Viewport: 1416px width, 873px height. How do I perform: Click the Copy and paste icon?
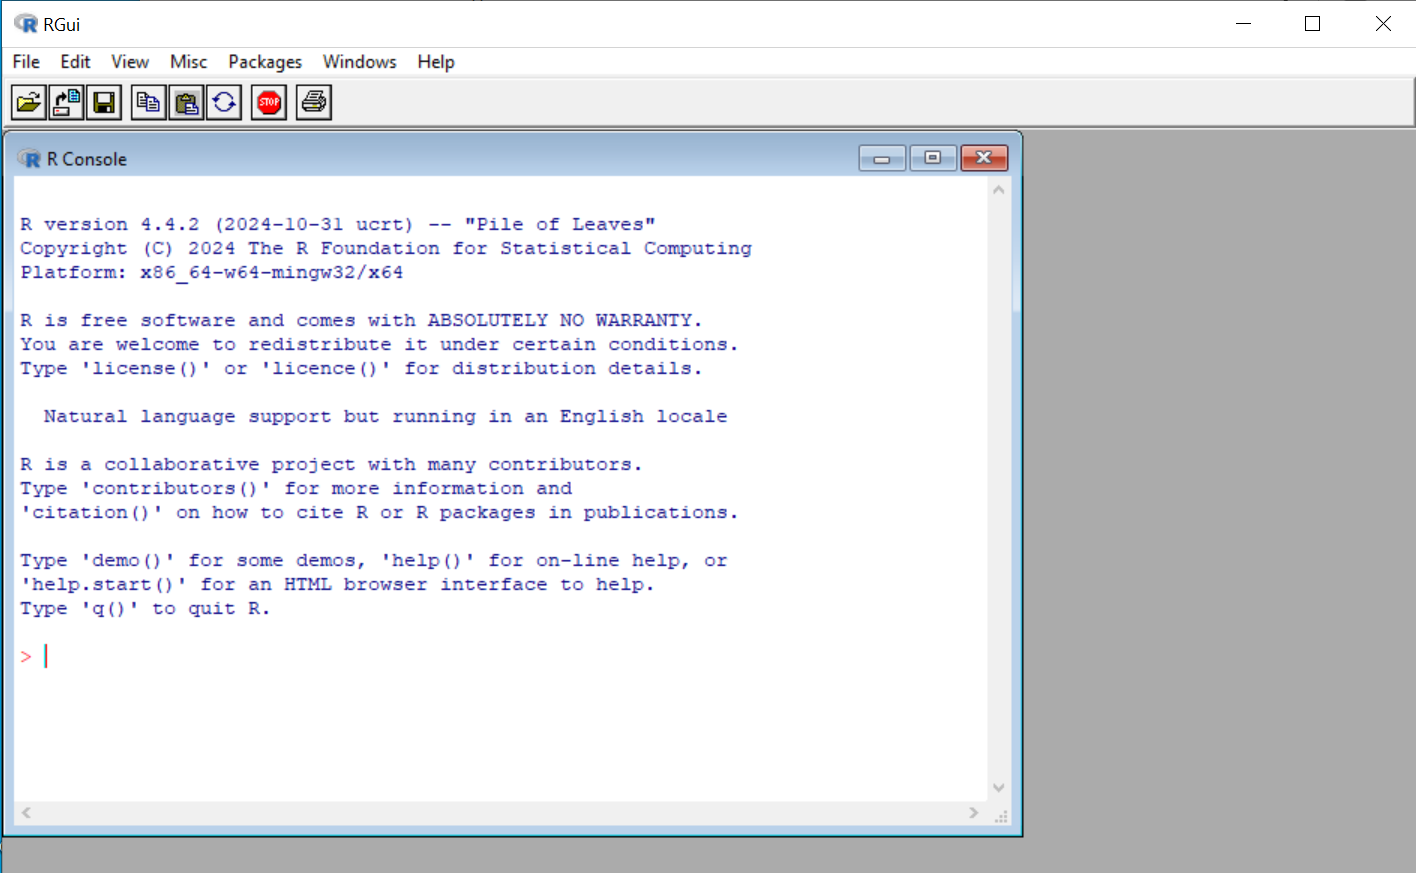224,102
